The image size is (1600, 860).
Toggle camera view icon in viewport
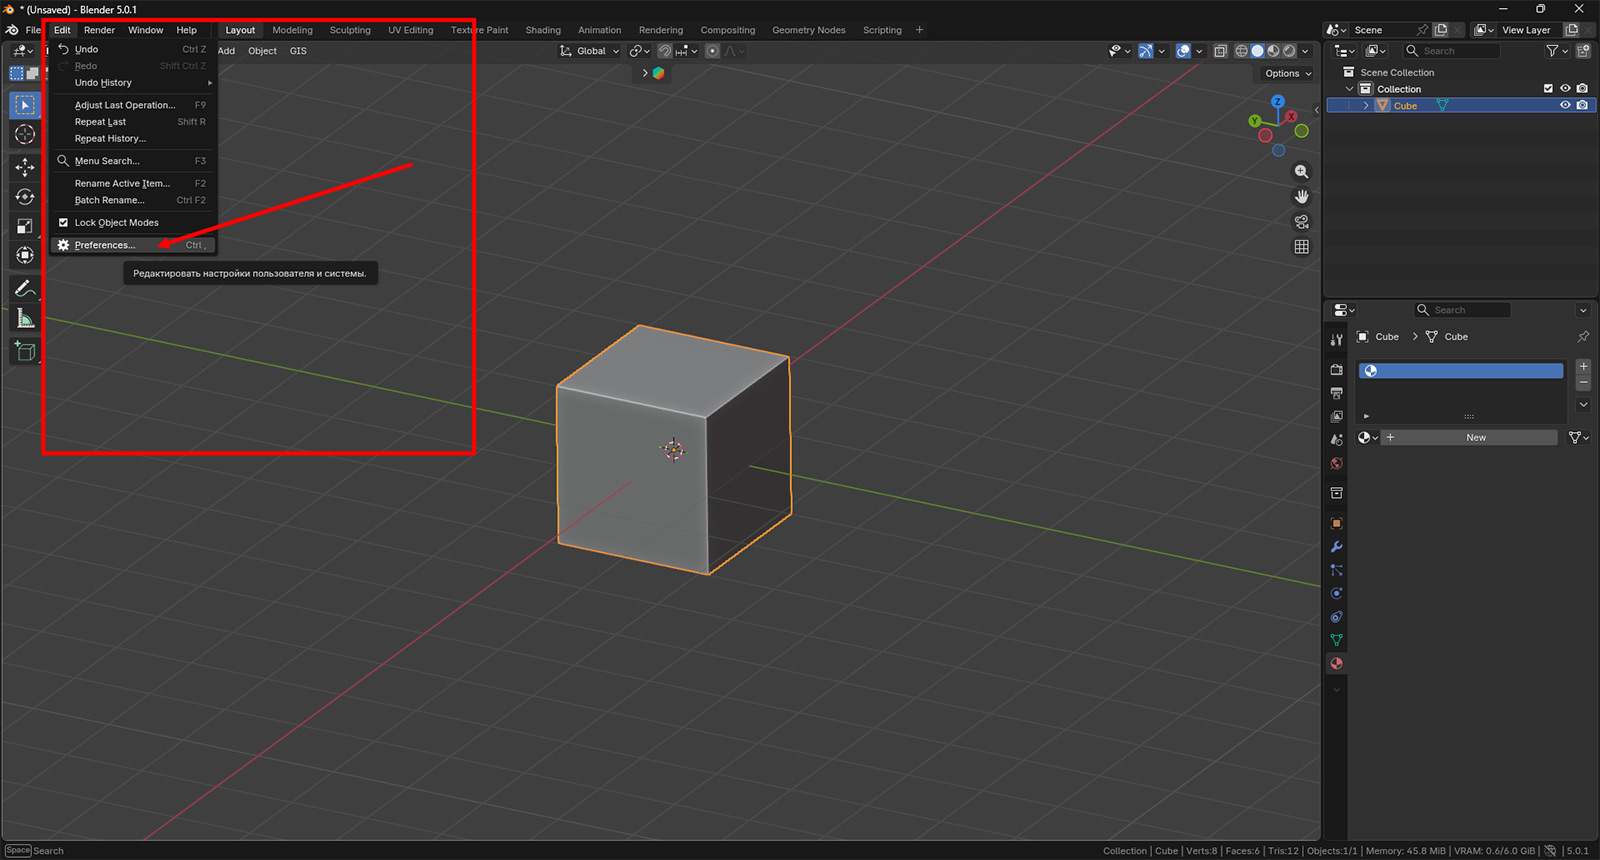pyautogui.click(x=1301, y=222)
